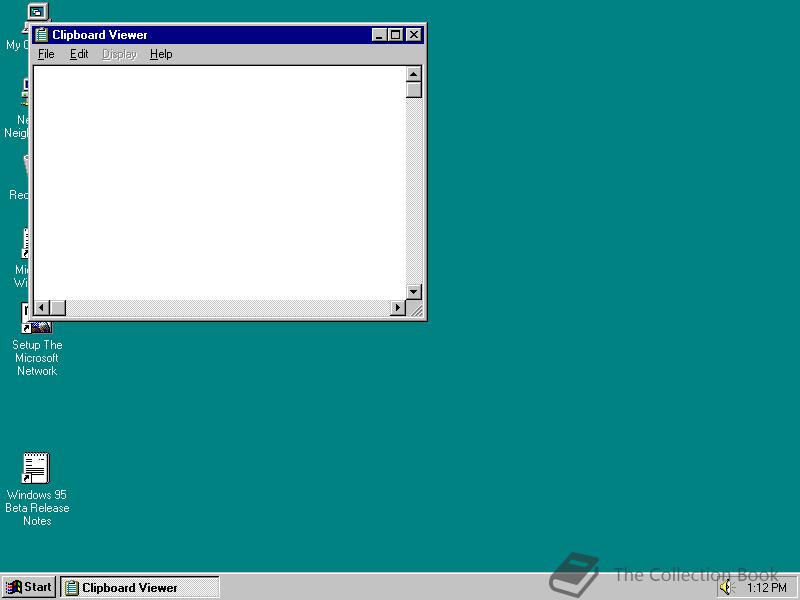Click inside the empty clipboard content area
This screenshot has height=600, width=800.
coord(219,183)
